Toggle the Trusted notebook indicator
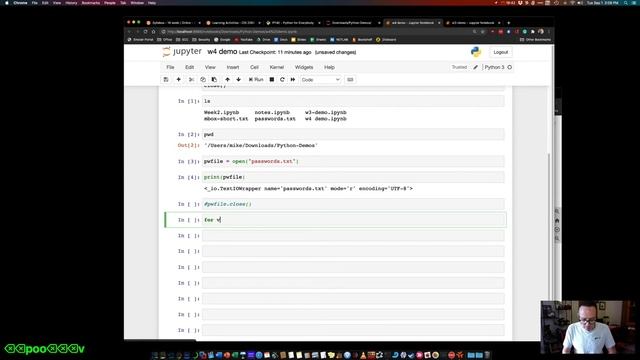Screen dimensions: 640x360 459,67
